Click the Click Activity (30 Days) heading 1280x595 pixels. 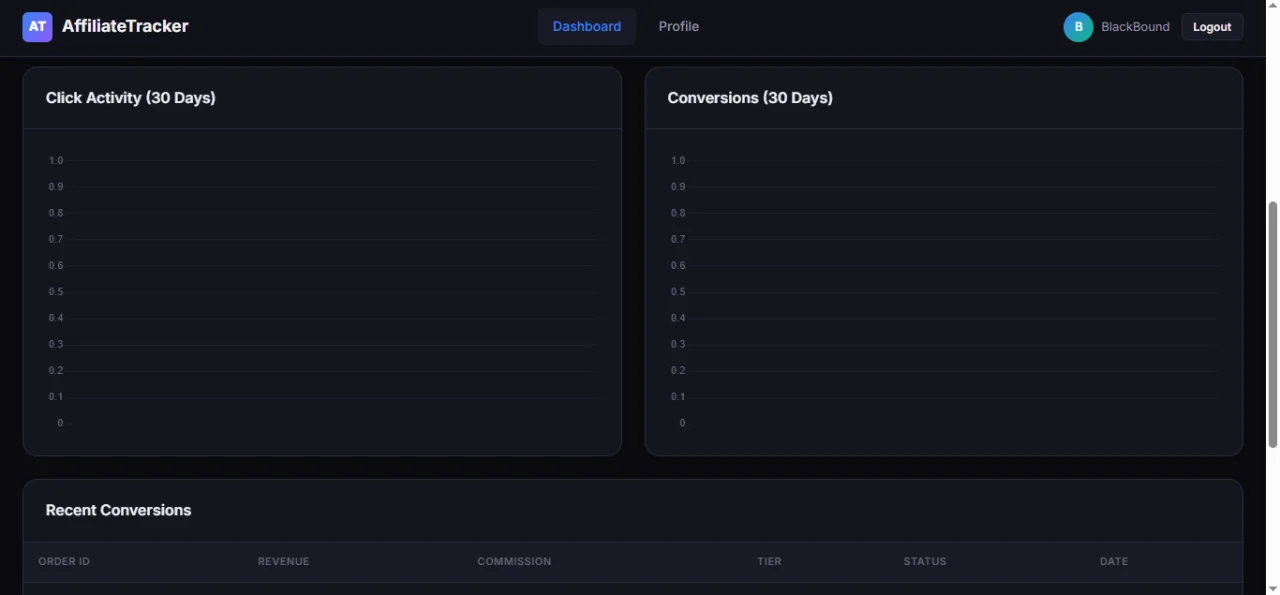click(x=131, y=98)
